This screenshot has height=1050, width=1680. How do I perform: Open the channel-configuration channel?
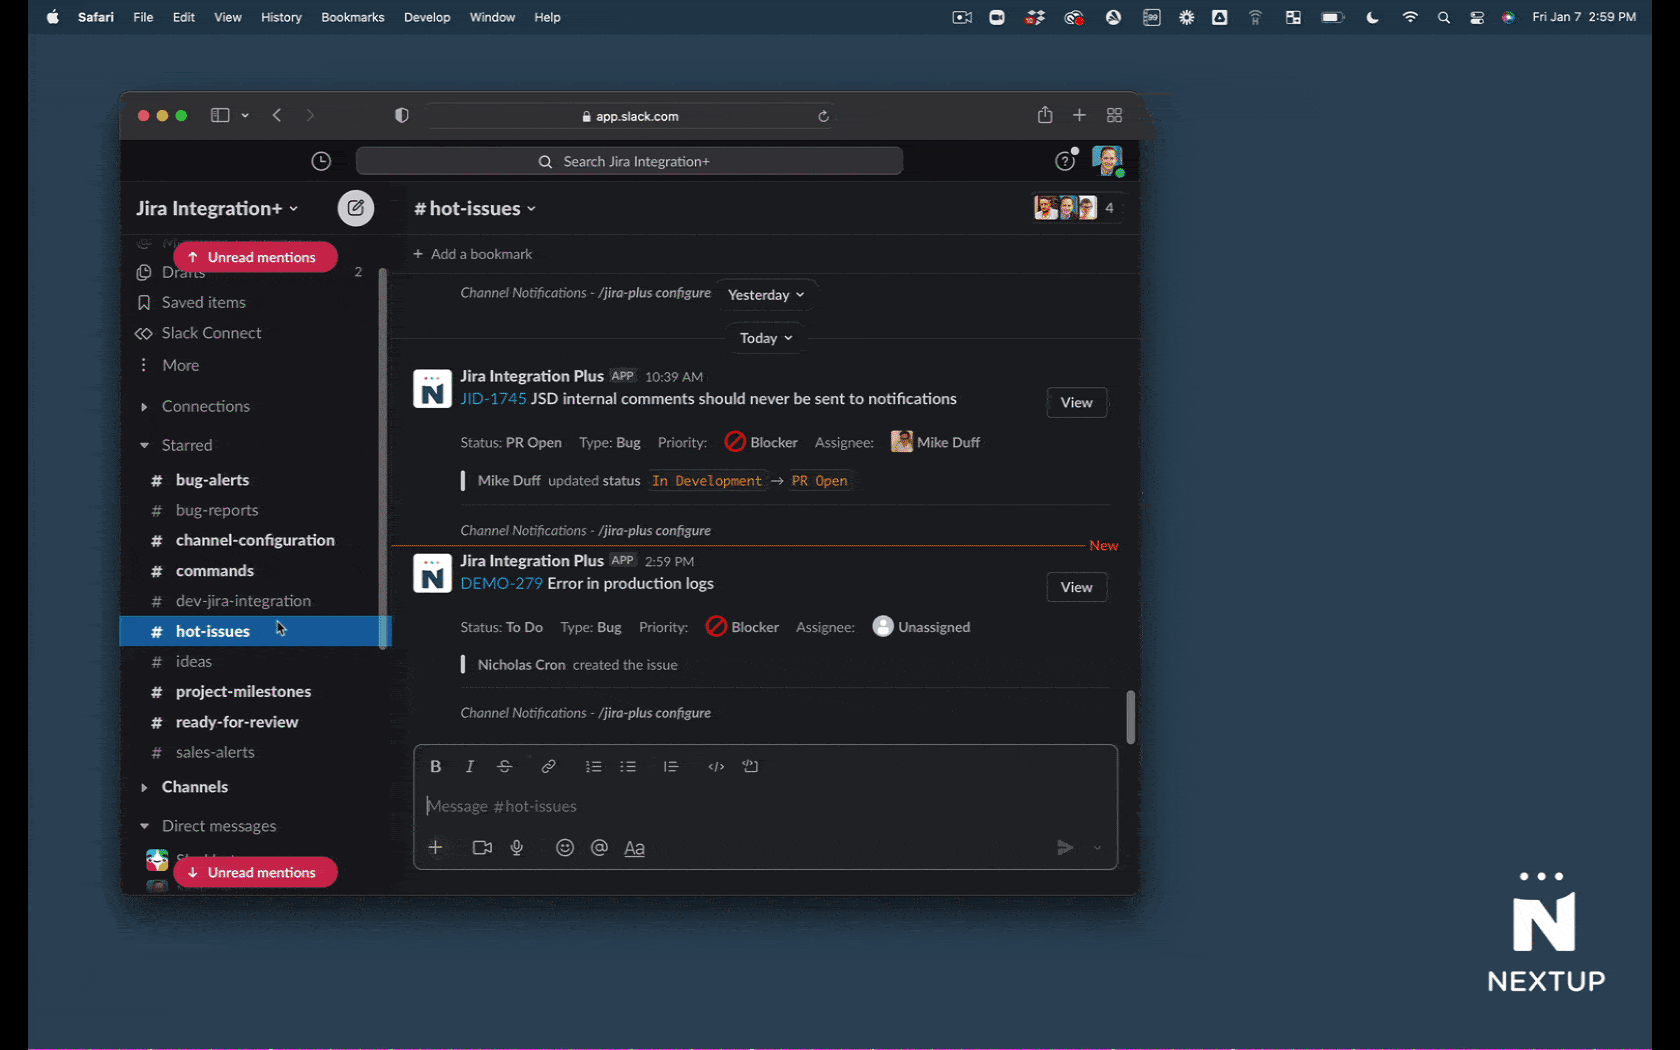coord(255,540)
